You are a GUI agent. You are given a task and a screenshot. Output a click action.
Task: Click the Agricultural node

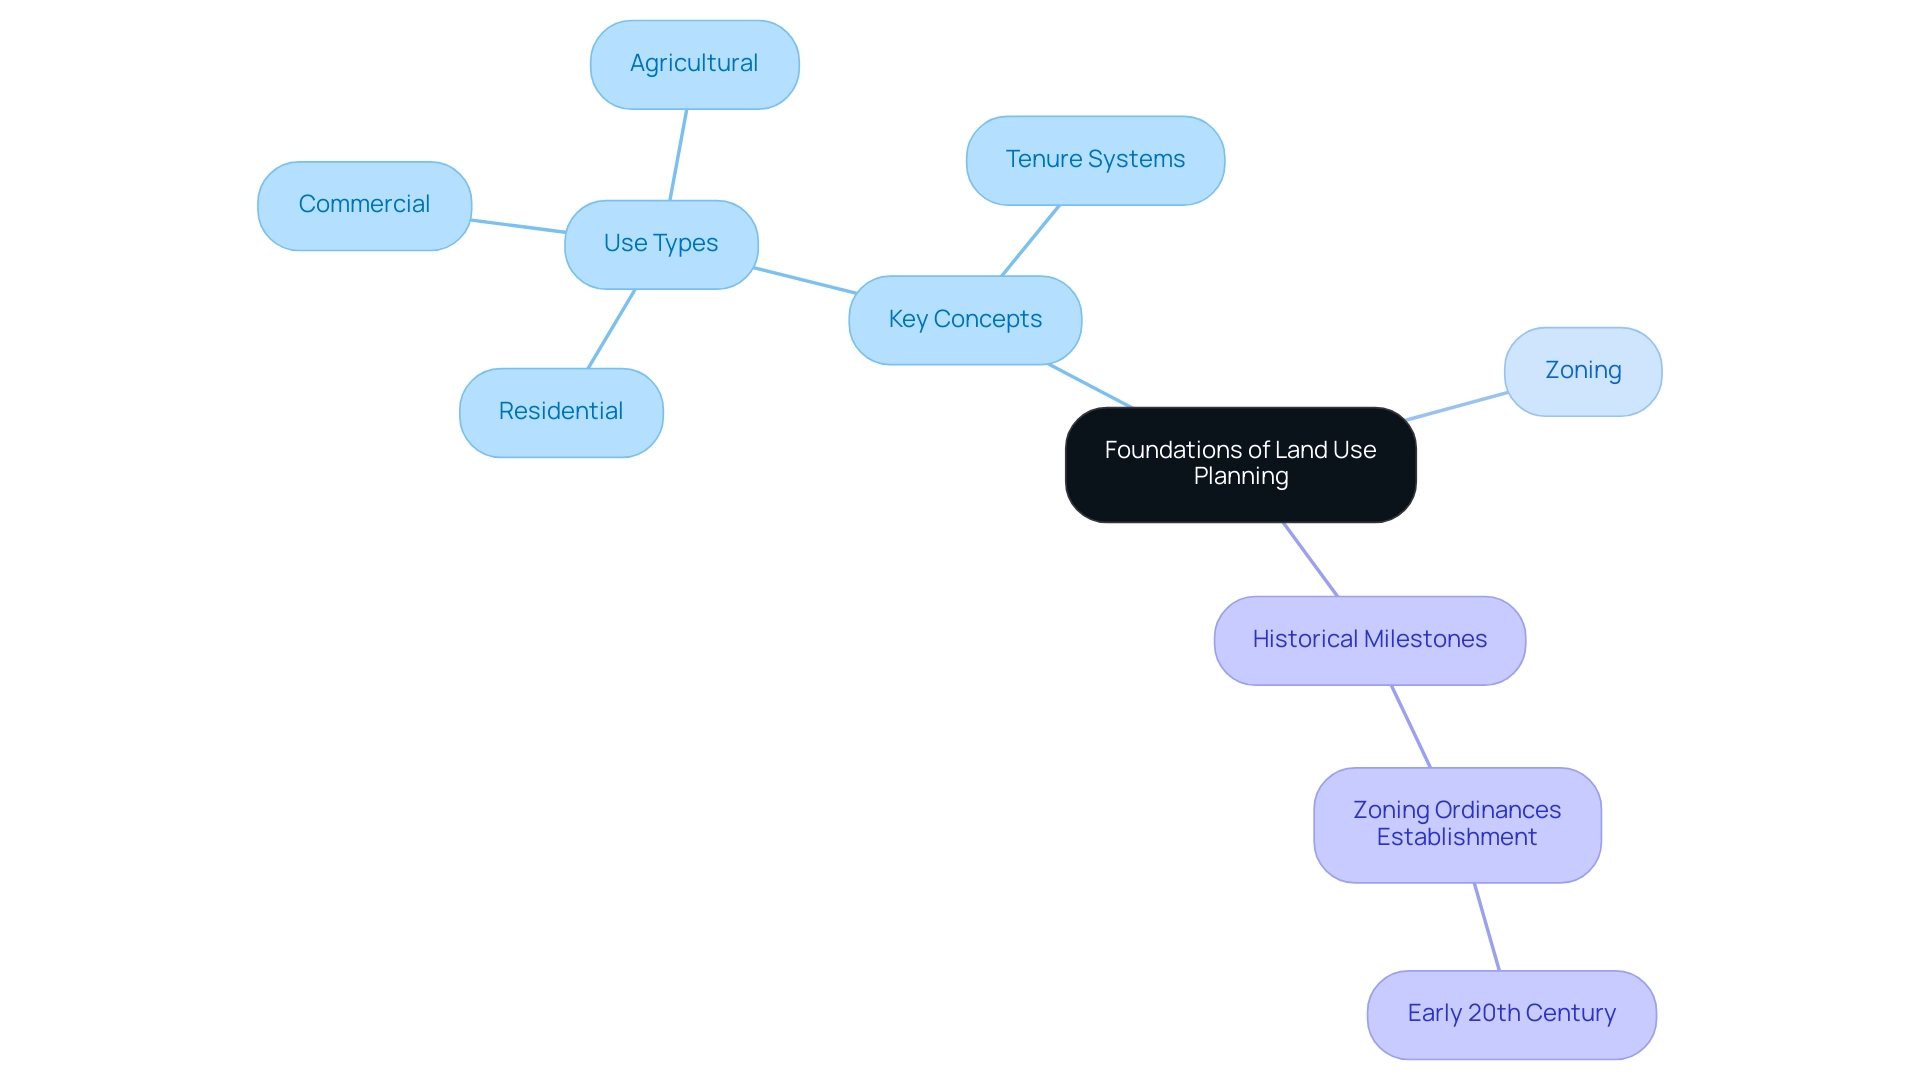[694, 62]
